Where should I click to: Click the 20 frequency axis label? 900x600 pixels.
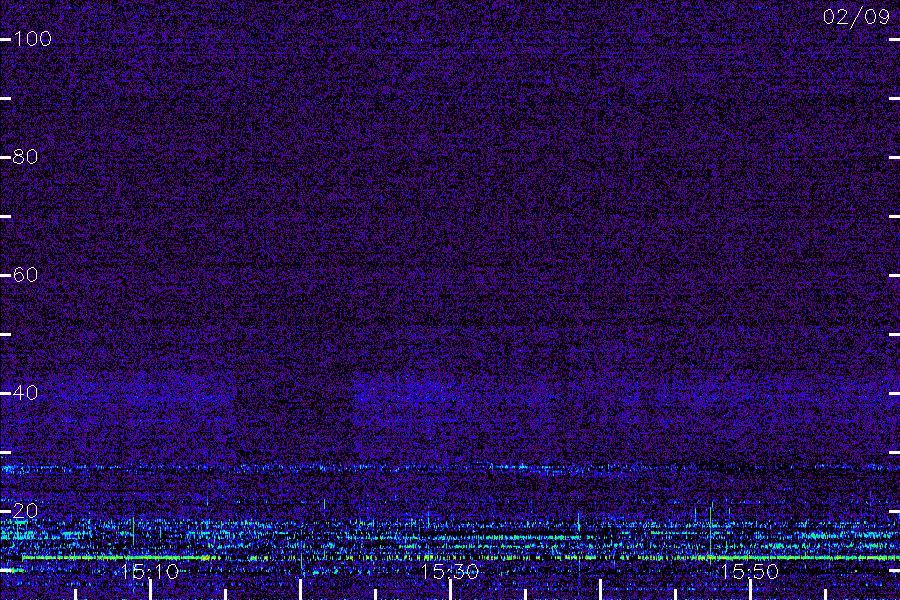[x=26, y=510]
